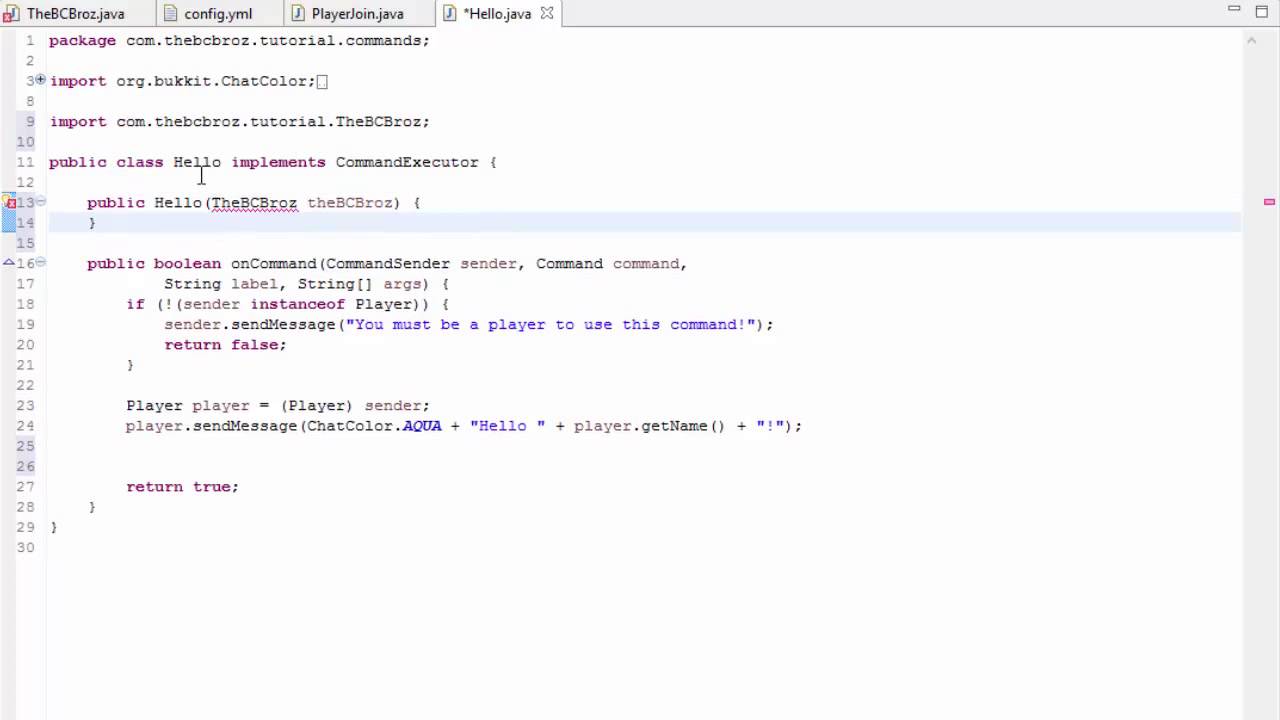Click the vertical scrollbar up arrow
Image resolution: width=1280 pixels, height=720 pixels.
tap(1251, 40)
